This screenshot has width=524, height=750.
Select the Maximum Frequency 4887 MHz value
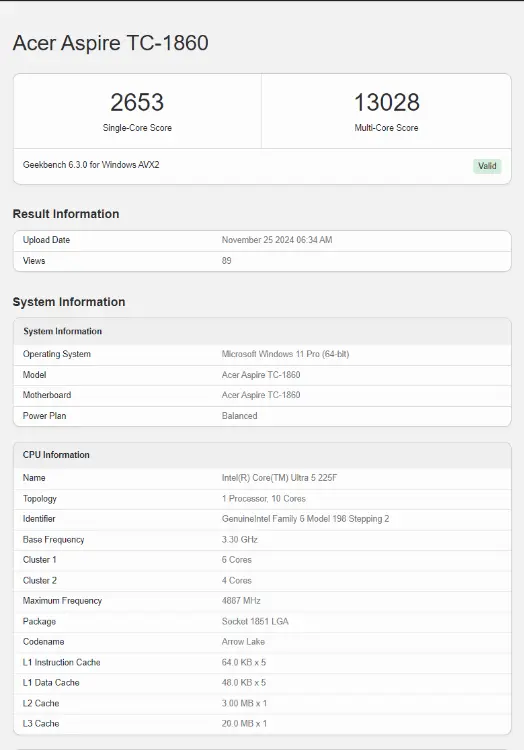(x=241, y=600)
